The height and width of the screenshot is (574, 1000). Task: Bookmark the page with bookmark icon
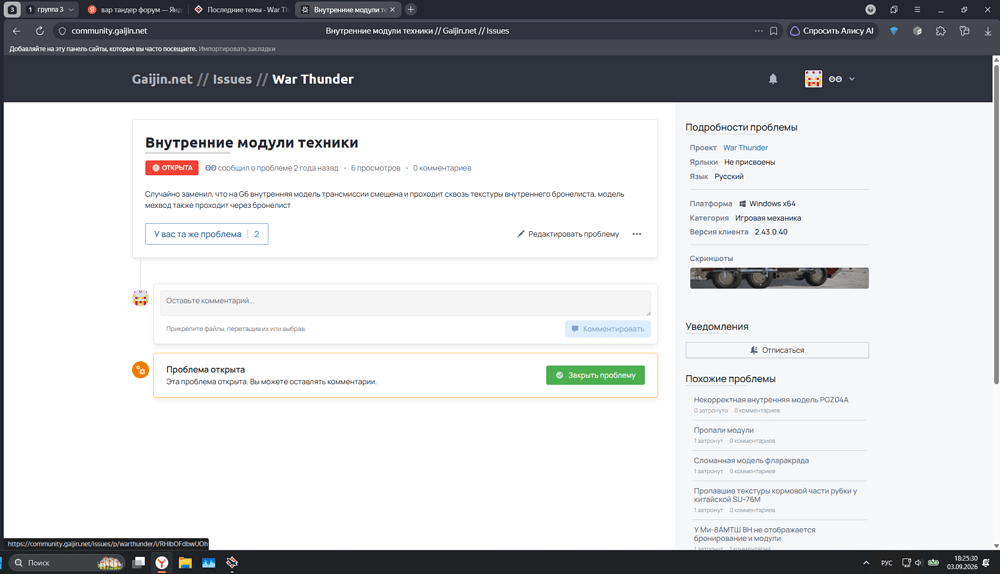tap(774, 31)
